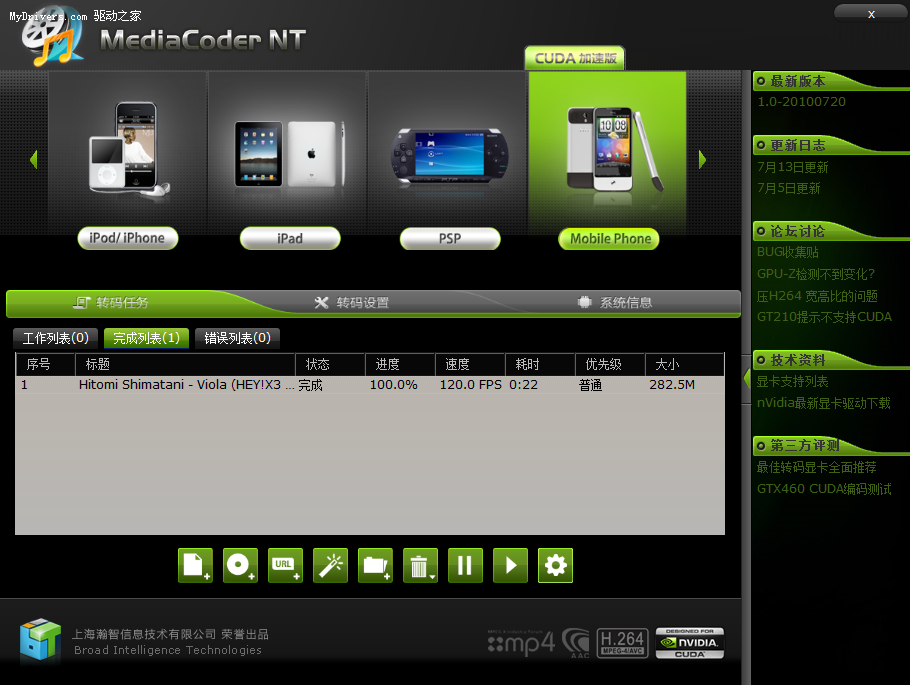Click the iPod/iPhone preset button
910x685 pixels.
point(128,238)
